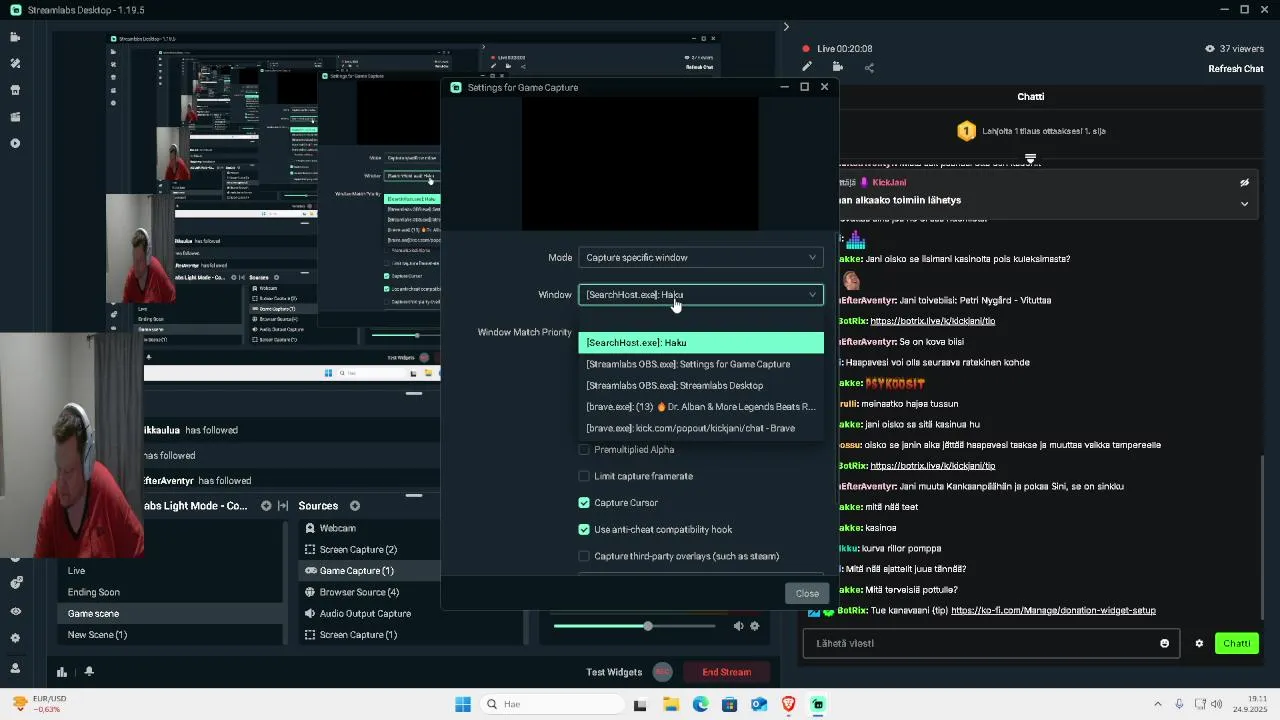The image size is (1280, 720).
Task: Send message with green Chatti button
Action: click(1236, 643)
